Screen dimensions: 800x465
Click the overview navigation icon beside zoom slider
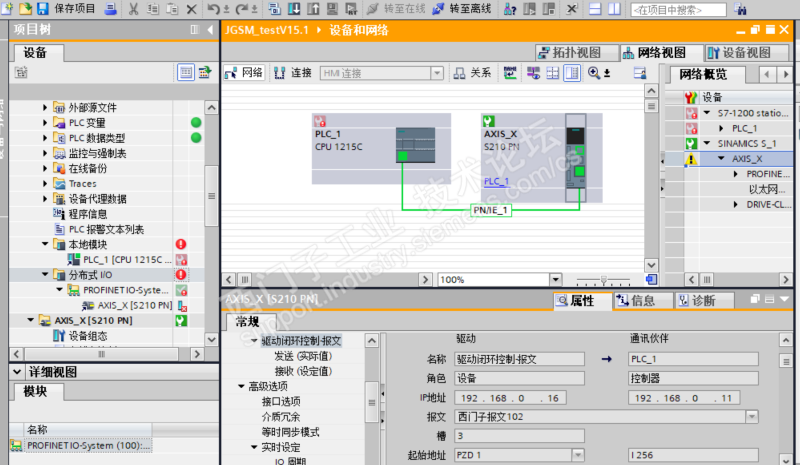pos(651,279)
